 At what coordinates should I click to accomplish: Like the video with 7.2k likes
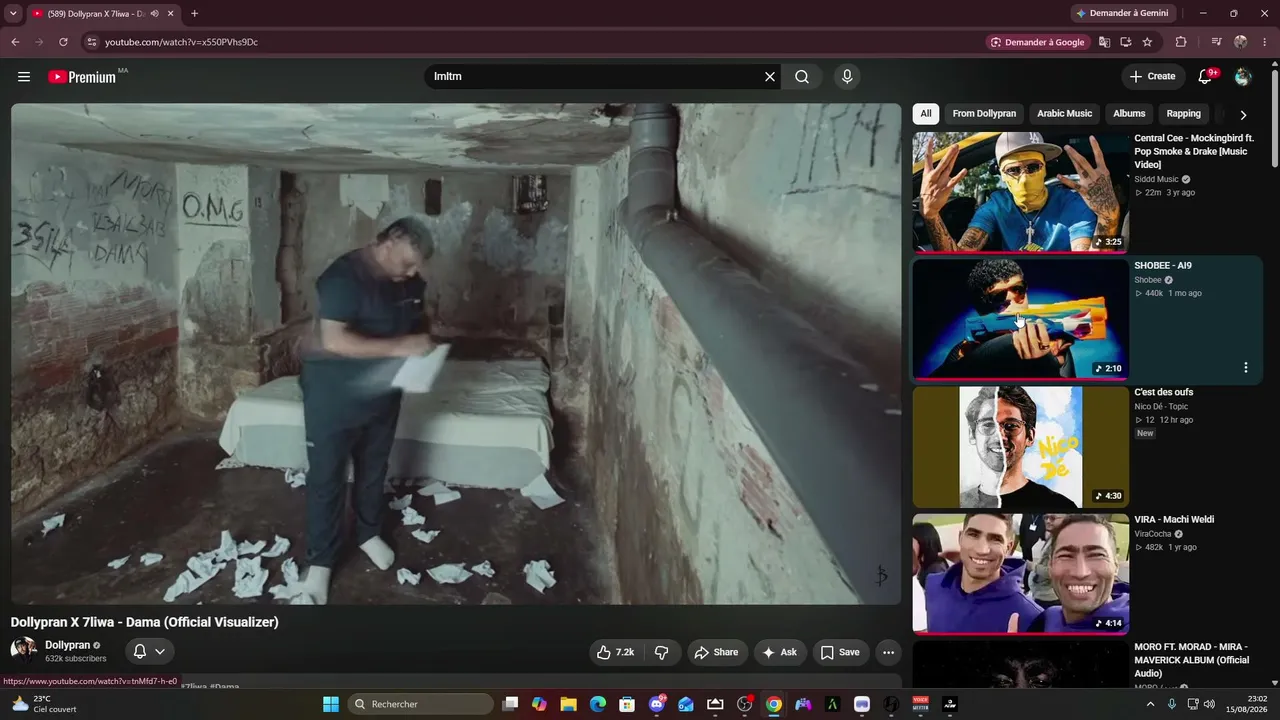(616, 652)
